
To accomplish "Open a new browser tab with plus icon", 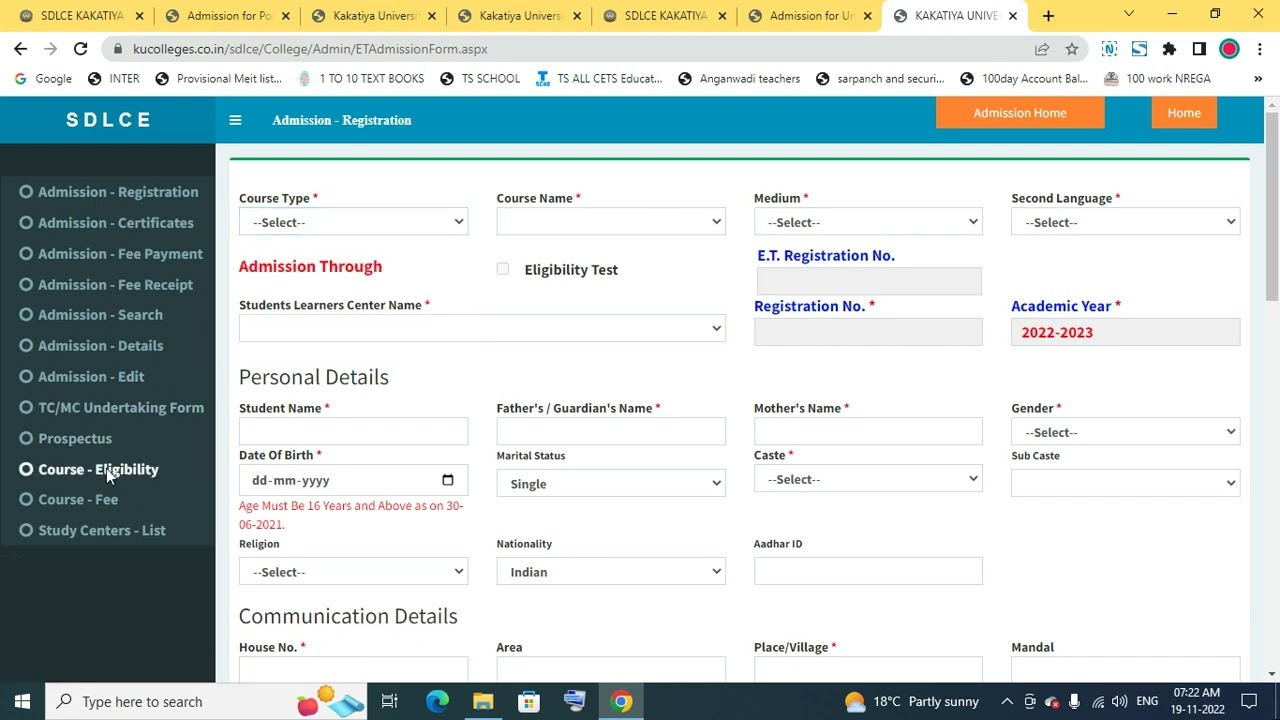I will [x=1048, y=16].
